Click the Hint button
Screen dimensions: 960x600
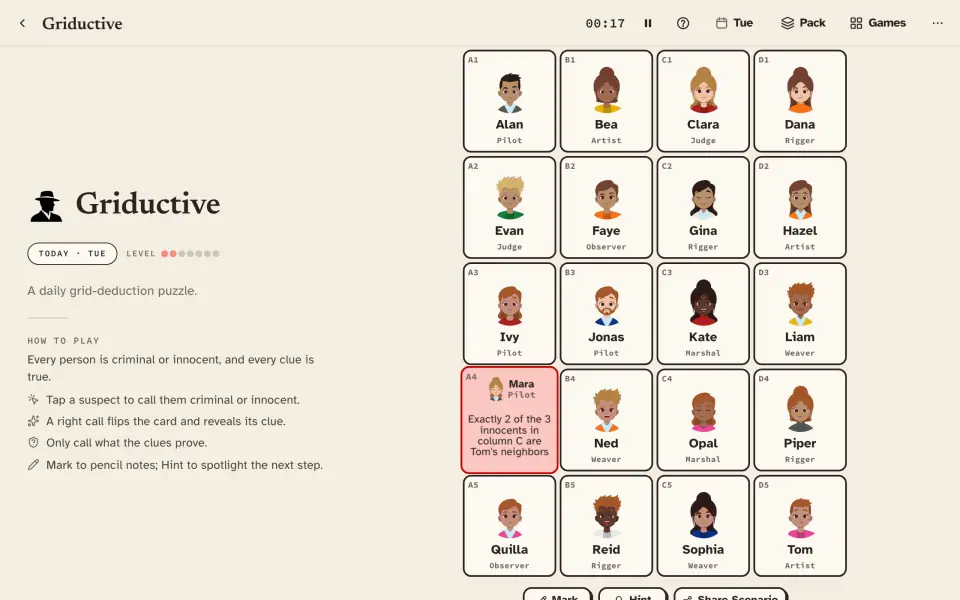[x=633, y=596]
